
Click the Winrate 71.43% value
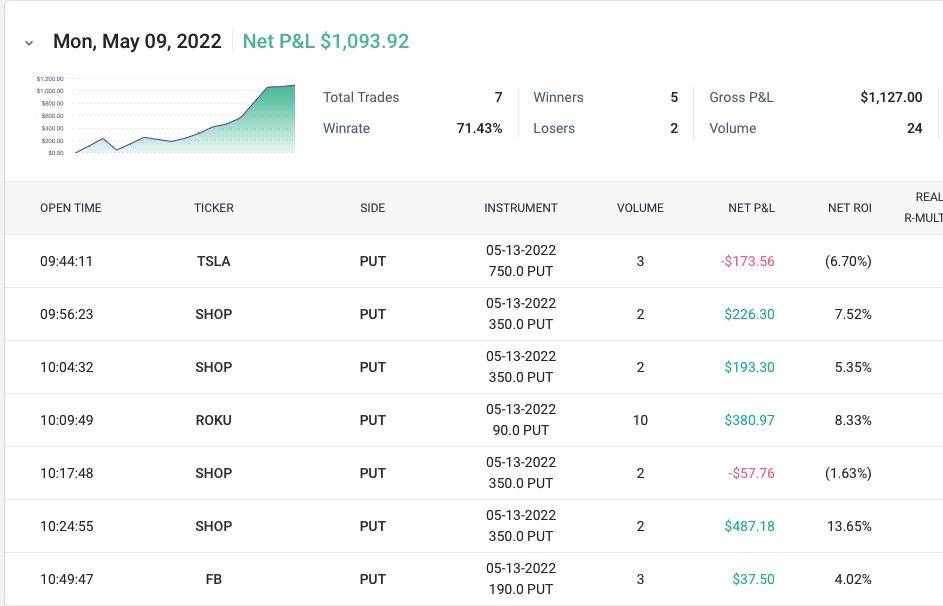479,128
